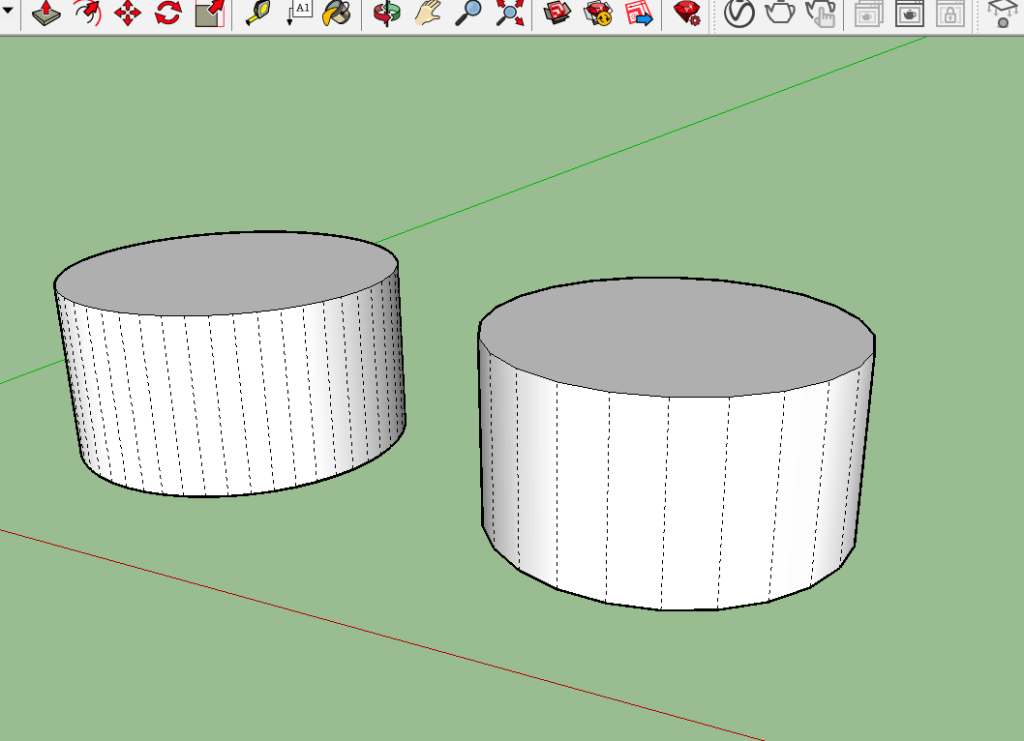1024x741 pixels.
Task: Select the Pan hand tool
Action: 428,13
